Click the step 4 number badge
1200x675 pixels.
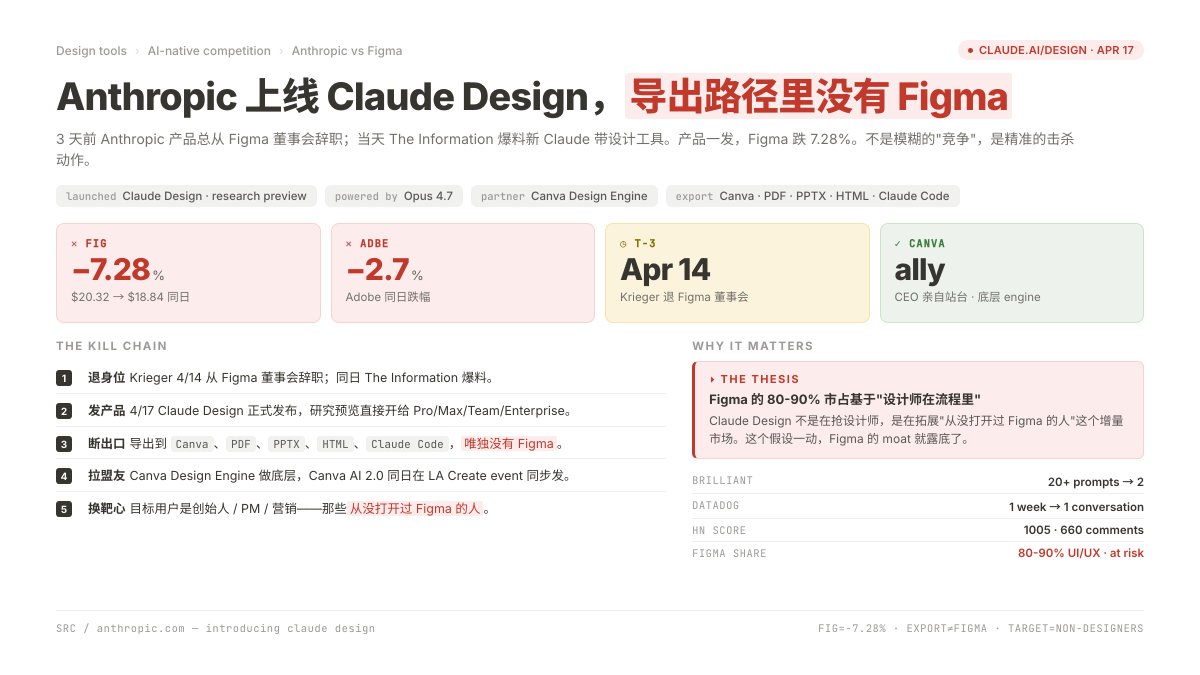click(64, 476)
